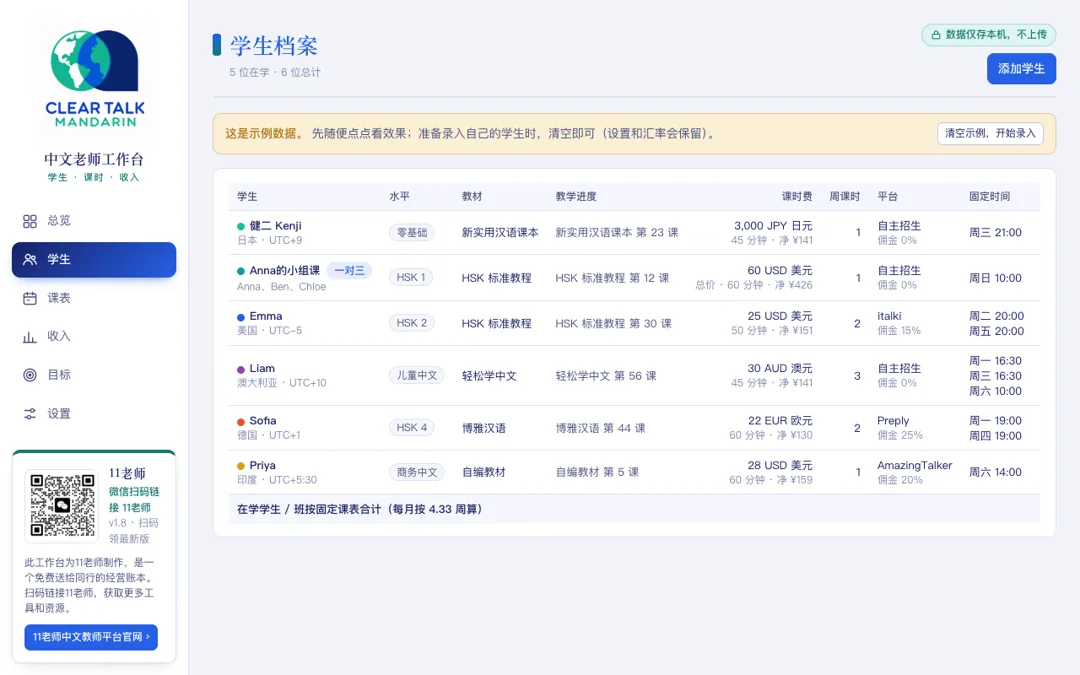Click the 零基础 level pill
The image size is (1080, 675).
[412, 233]
